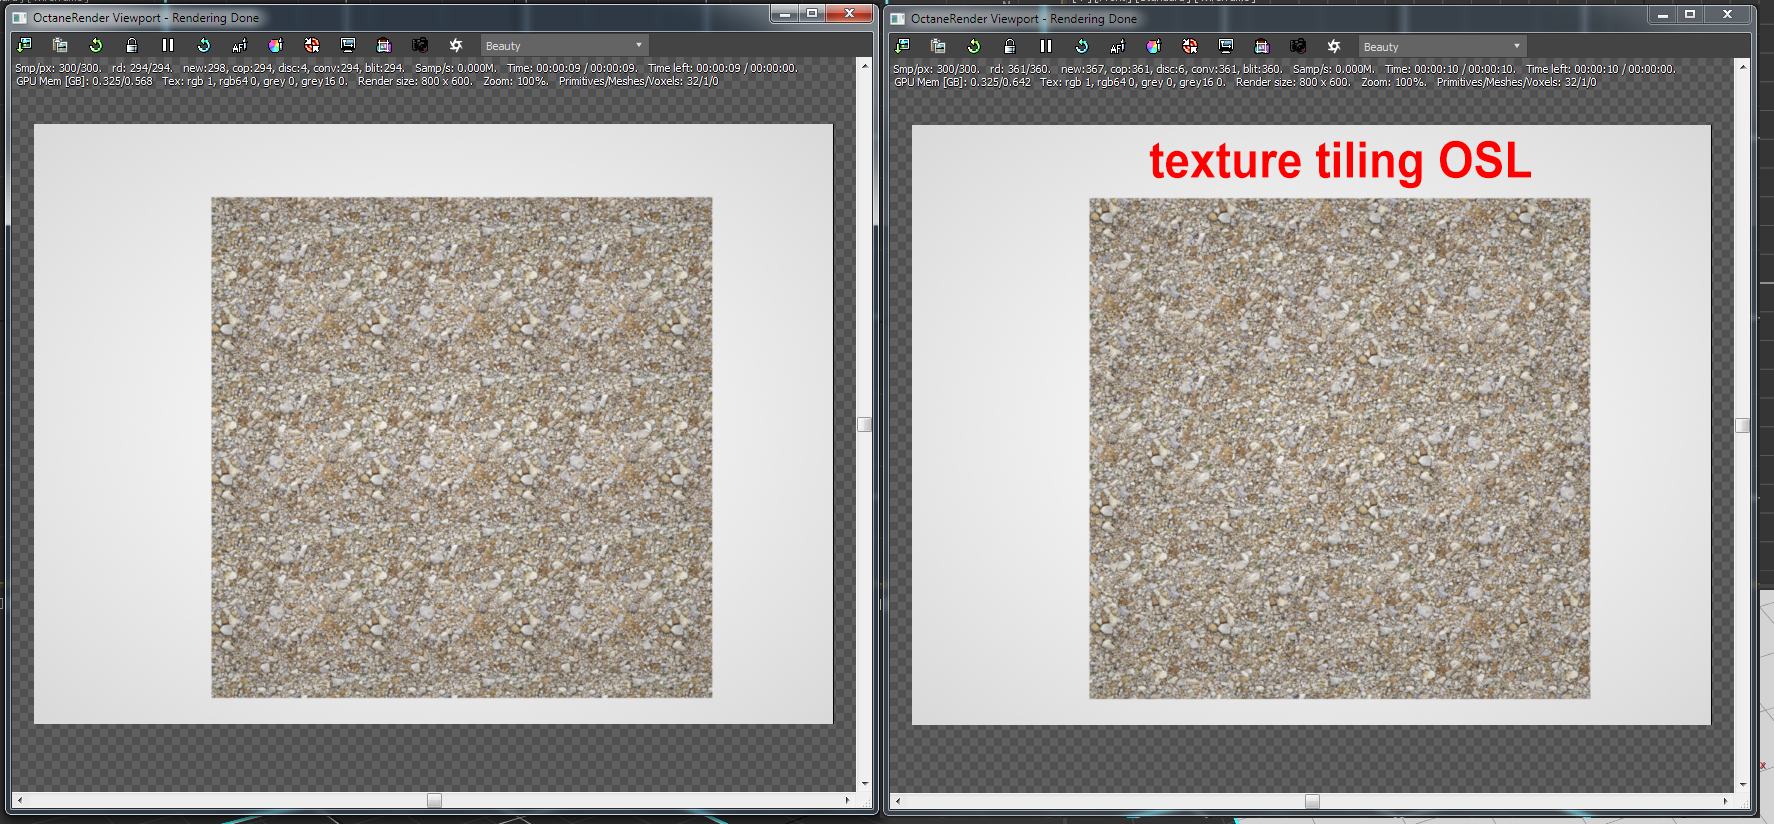Select the AF autofocus picker in left viewport
The height and width of the screenshot is (824, 1774).
click(x=240, y=45)
